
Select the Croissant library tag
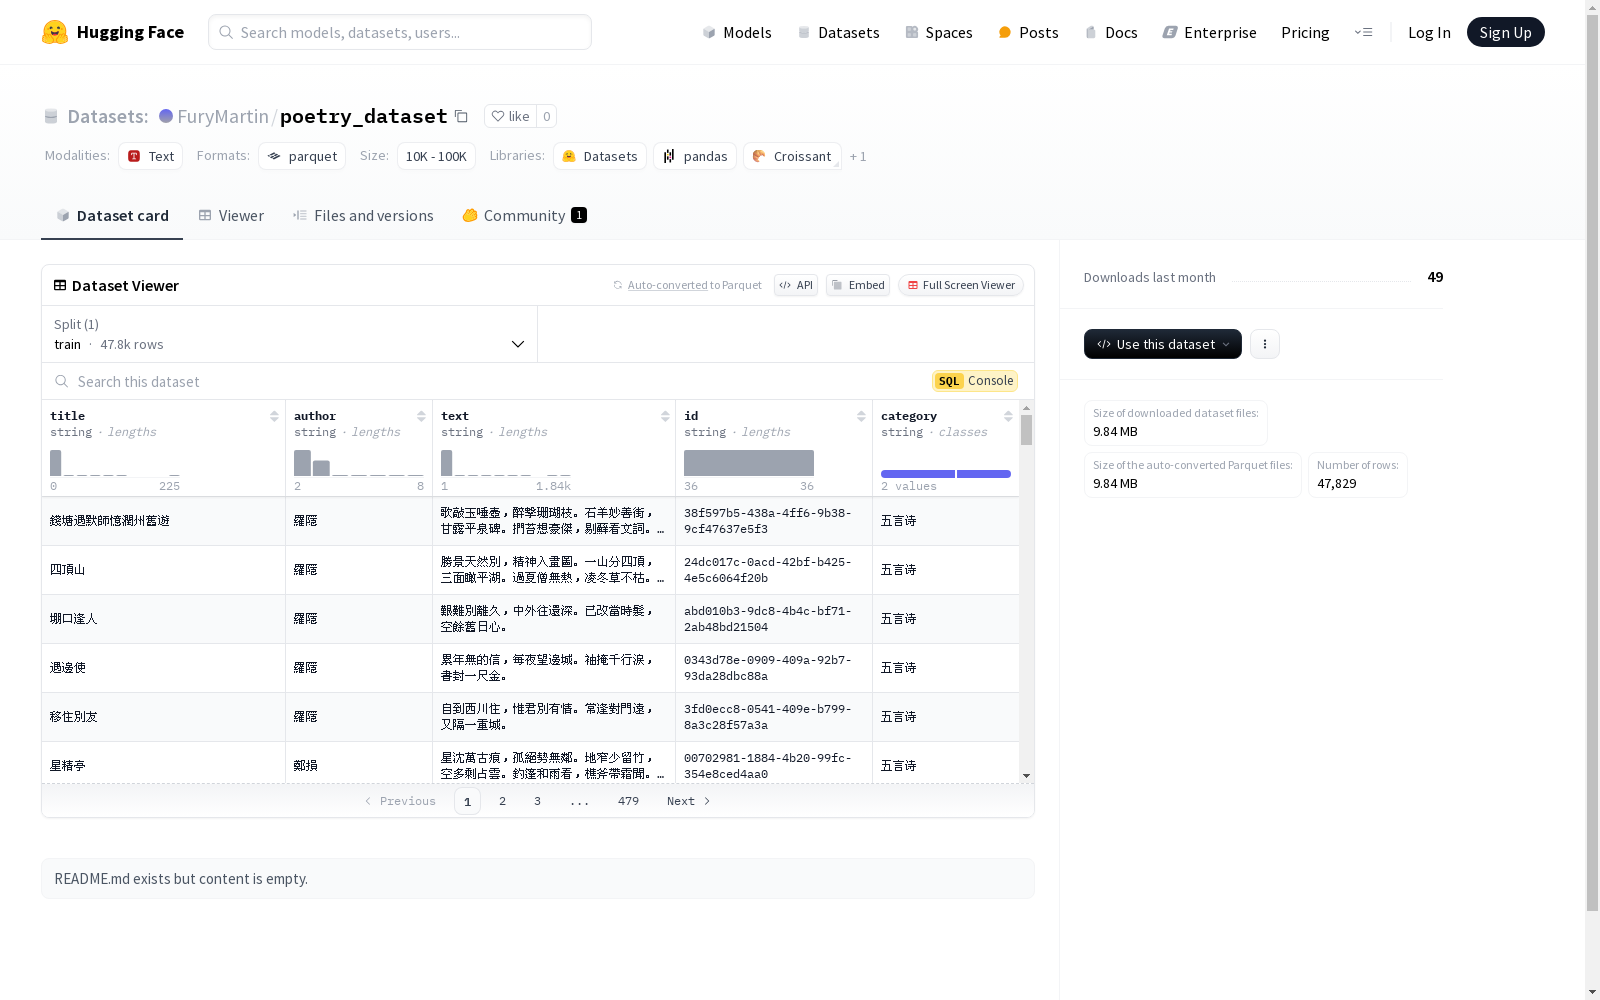(x=792, y=156)
